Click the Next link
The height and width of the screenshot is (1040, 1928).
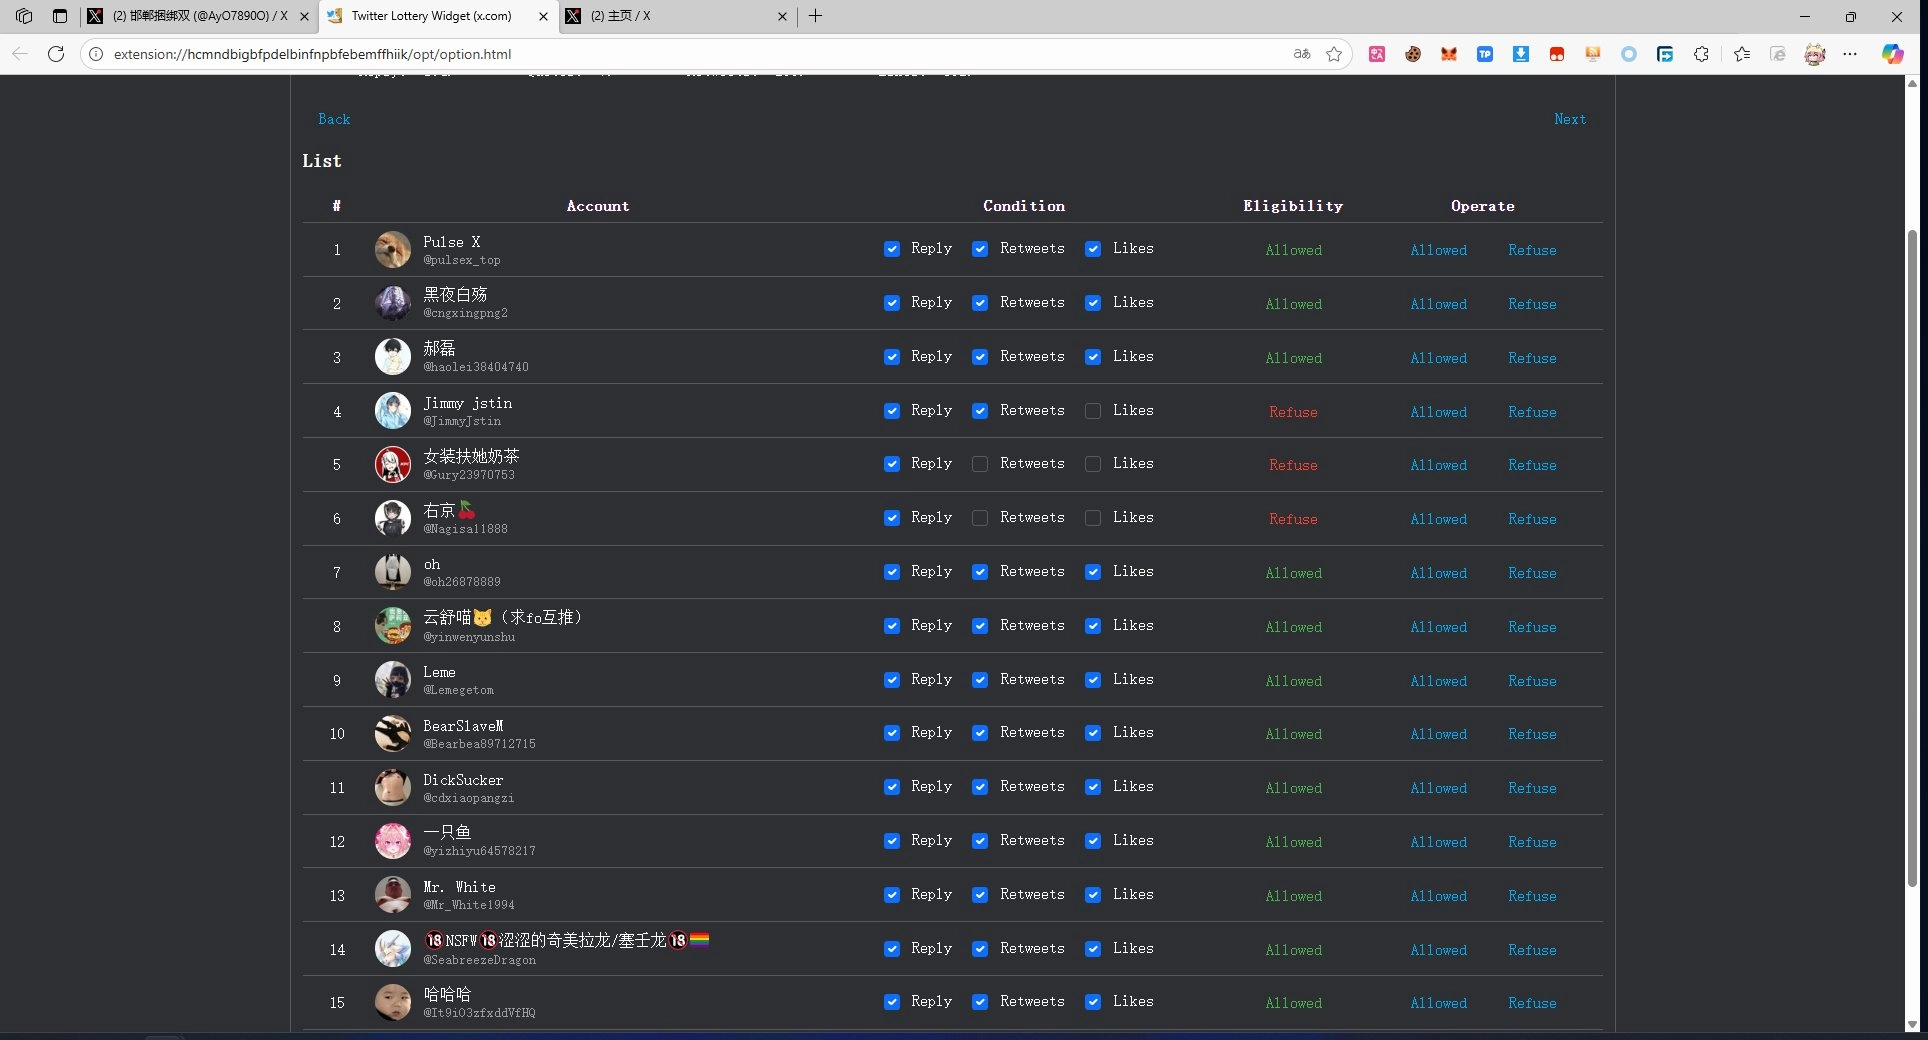pyautogui.click(x=1569, y=119)
